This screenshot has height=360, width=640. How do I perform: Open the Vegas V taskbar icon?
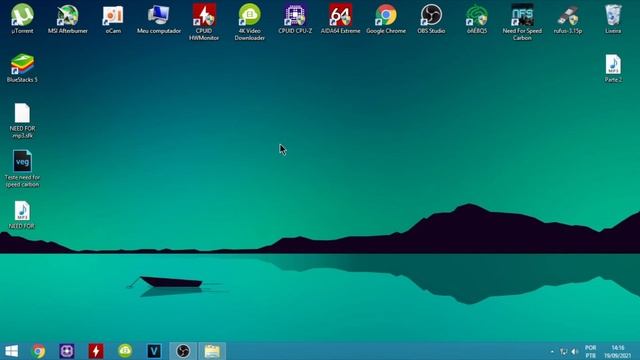pyautogui.click(x=154, y=351)
